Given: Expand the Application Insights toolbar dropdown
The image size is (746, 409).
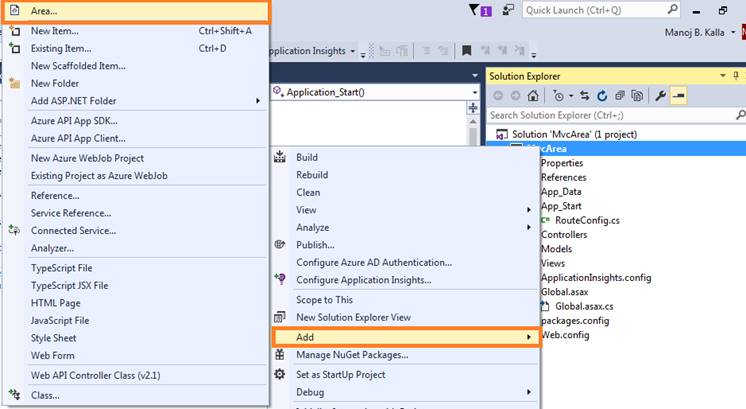Looking at the screenshot, I should (353, 51).
